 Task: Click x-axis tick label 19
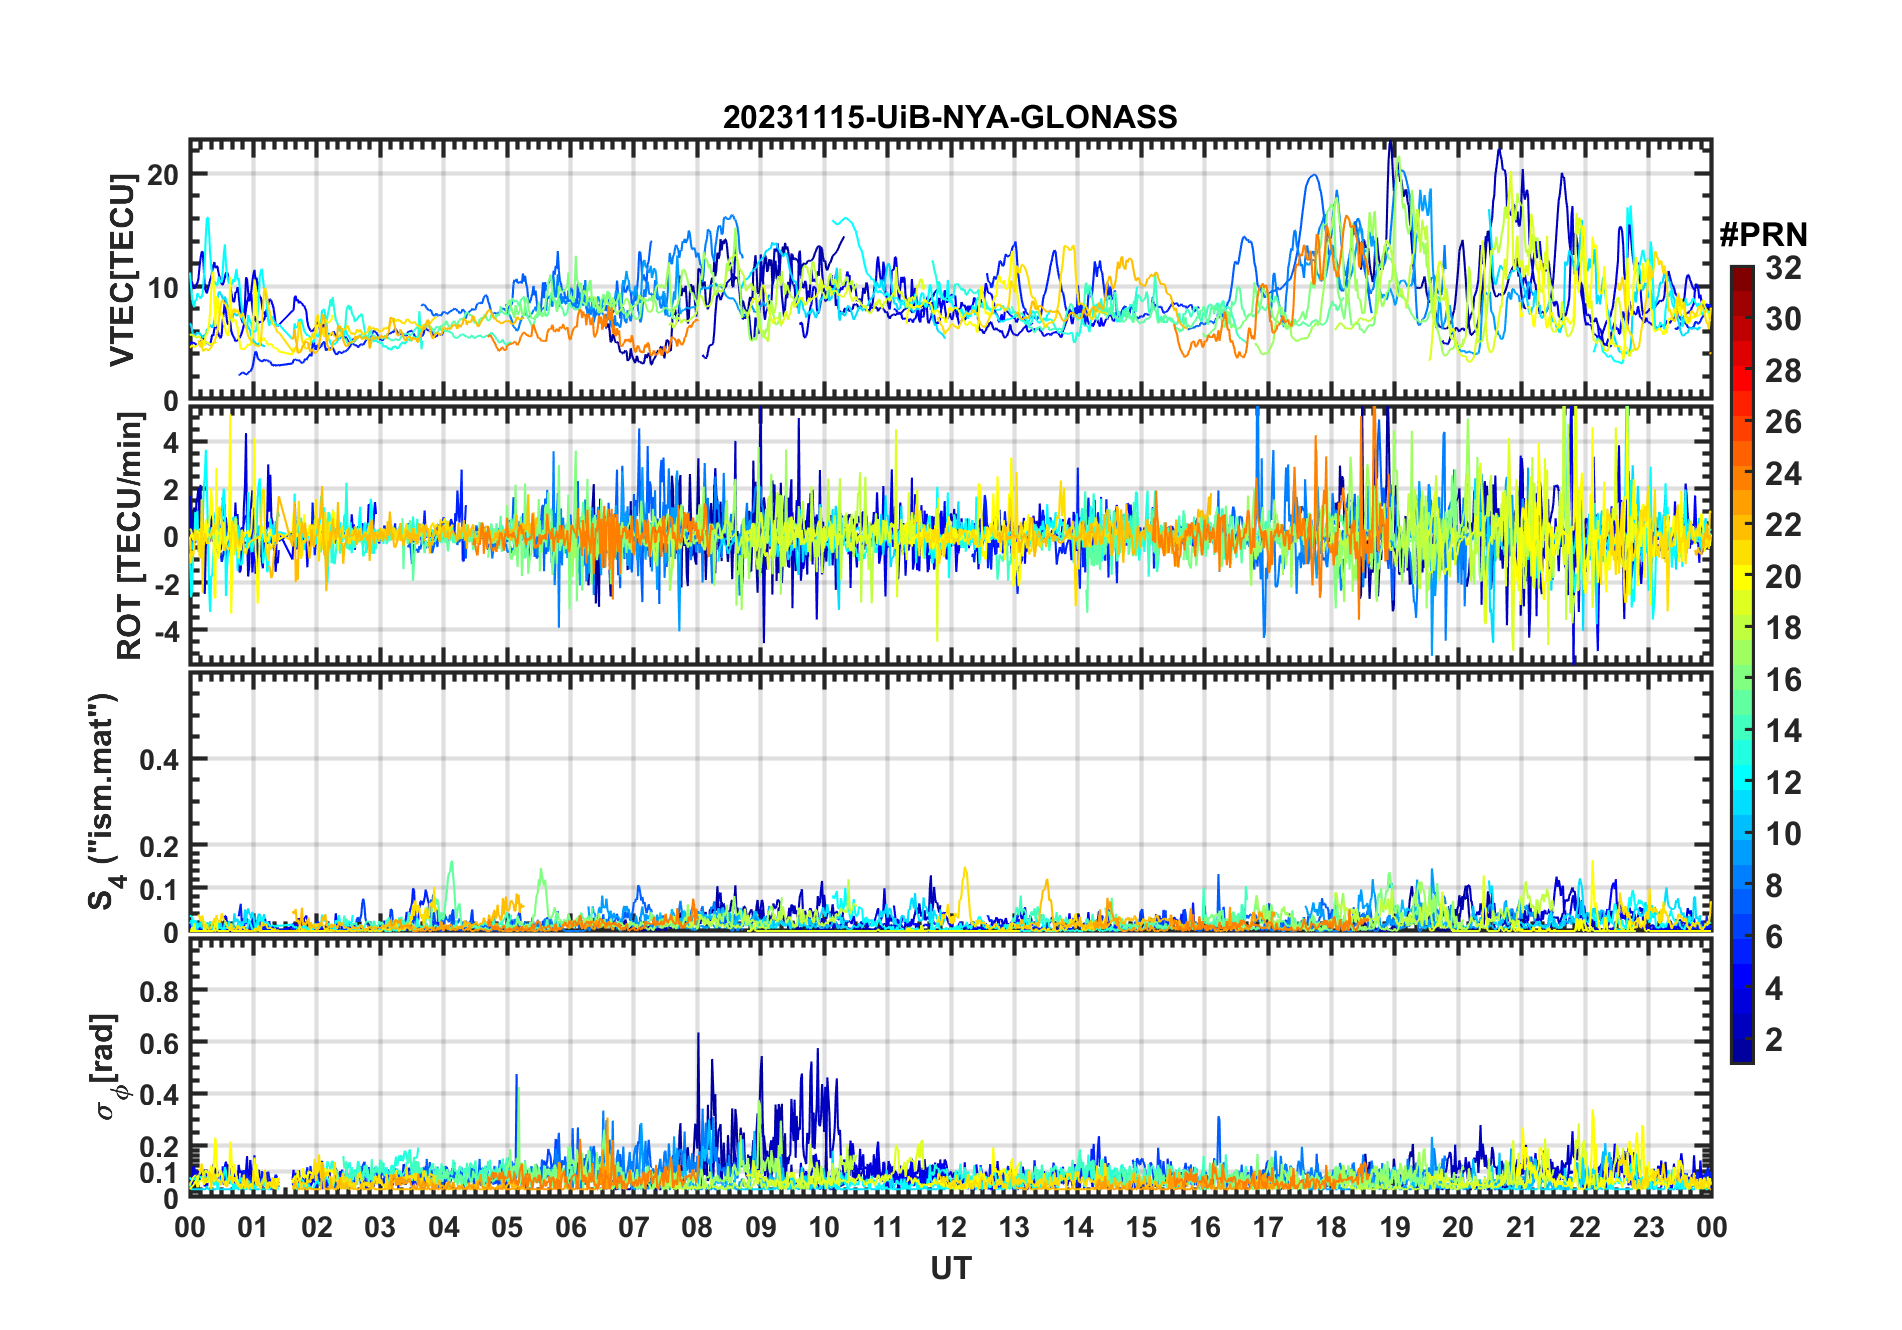point(1395,1228)
